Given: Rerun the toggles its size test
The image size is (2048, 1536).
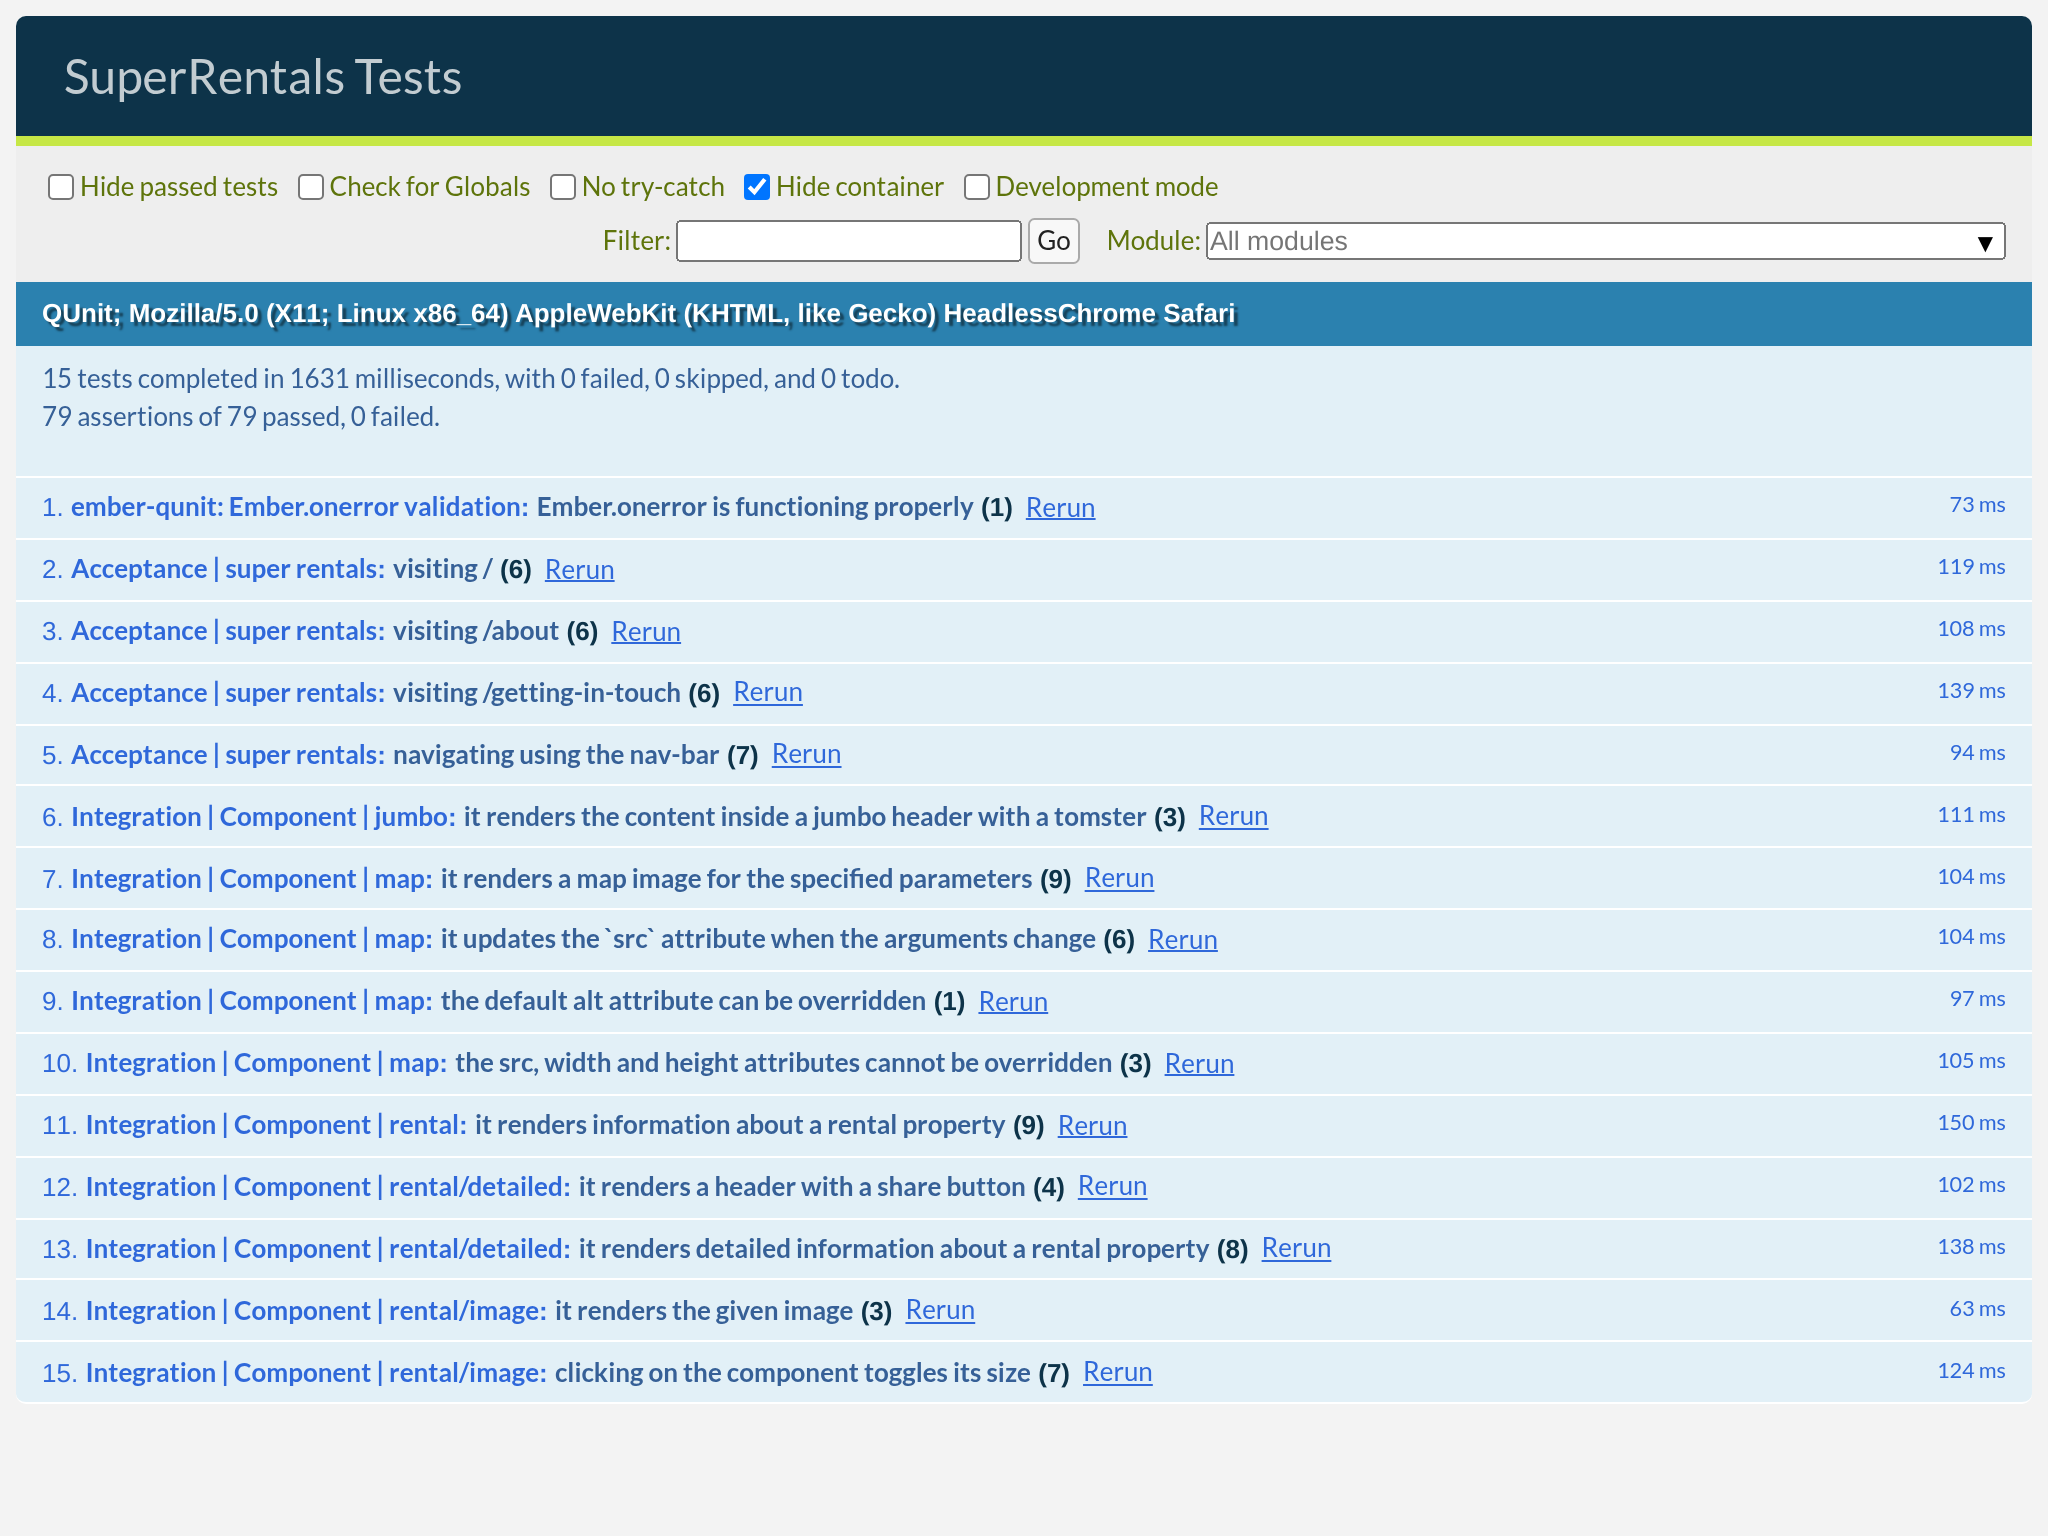Looking at the screenshot, I should coord(1117,1373).
